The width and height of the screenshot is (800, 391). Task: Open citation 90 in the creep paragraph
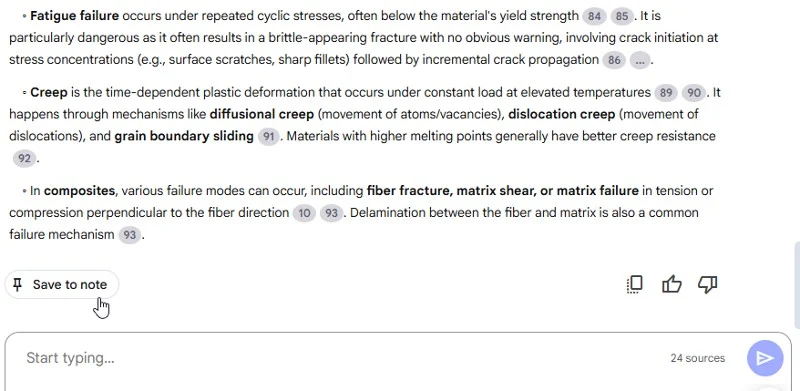pyautogui.click(x=693, y=93)
